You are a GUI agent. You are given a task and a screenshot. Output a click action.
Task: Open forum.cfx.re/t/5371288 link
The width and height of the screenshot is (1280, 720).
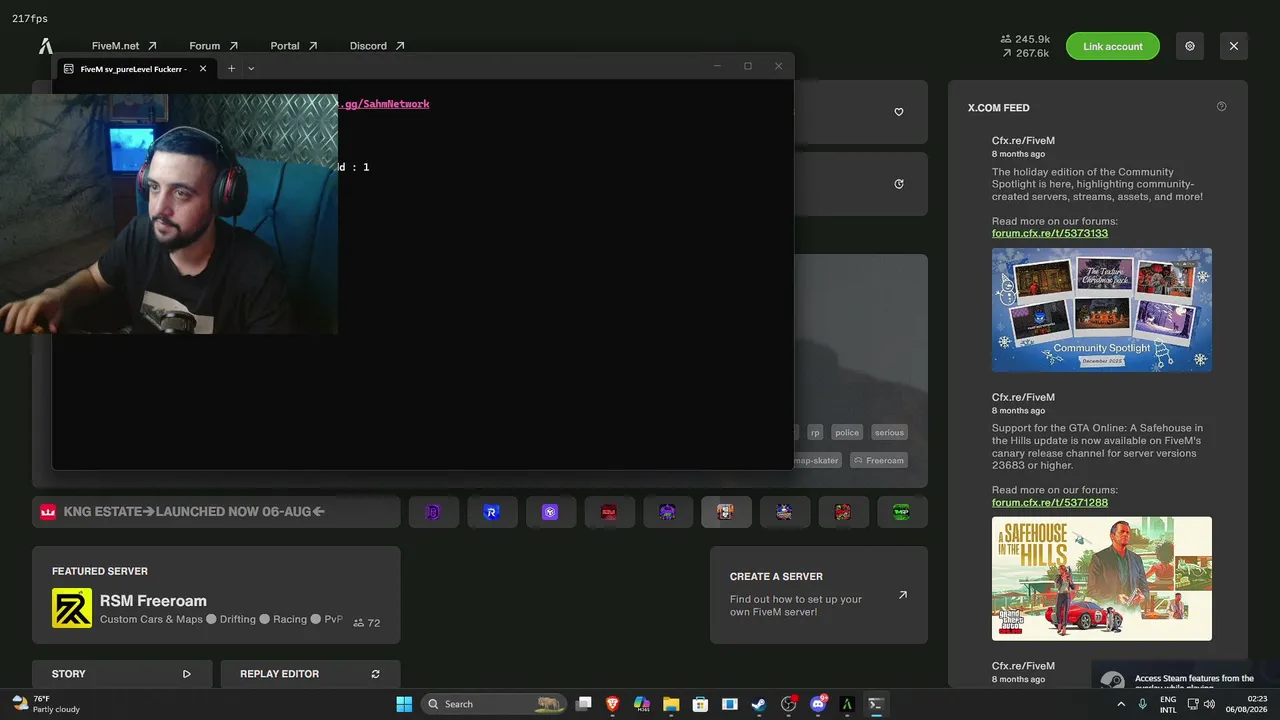[x=1050, y=502]
